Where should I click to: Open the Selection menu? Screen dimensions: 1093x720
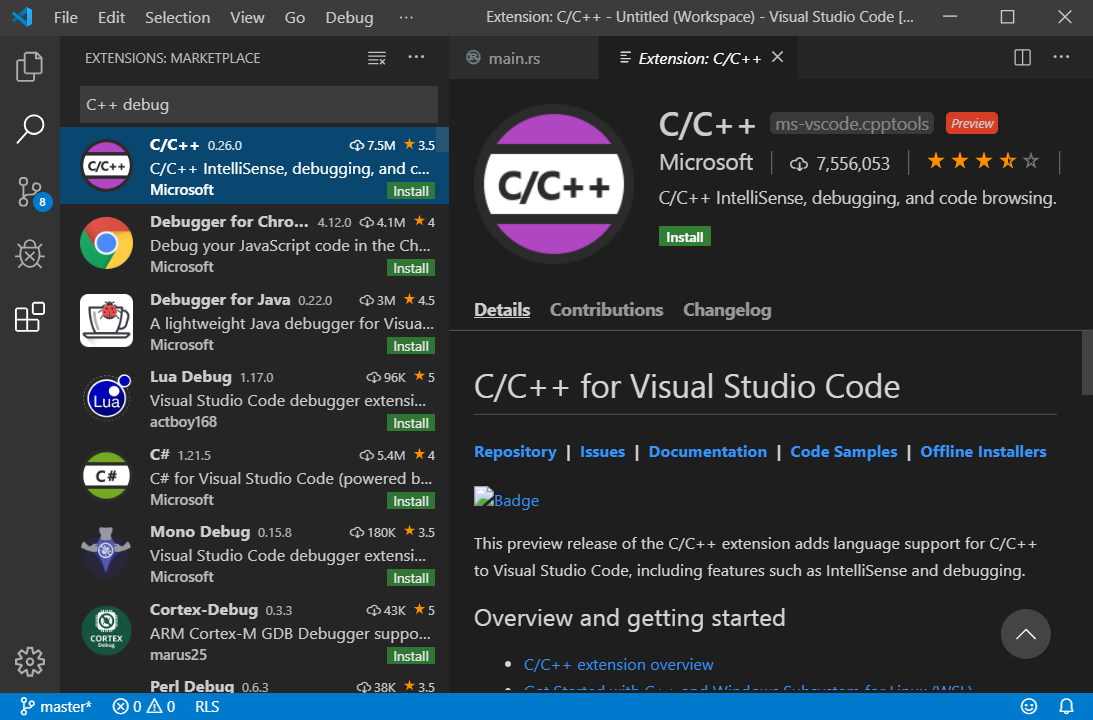(x=177, y=17)
